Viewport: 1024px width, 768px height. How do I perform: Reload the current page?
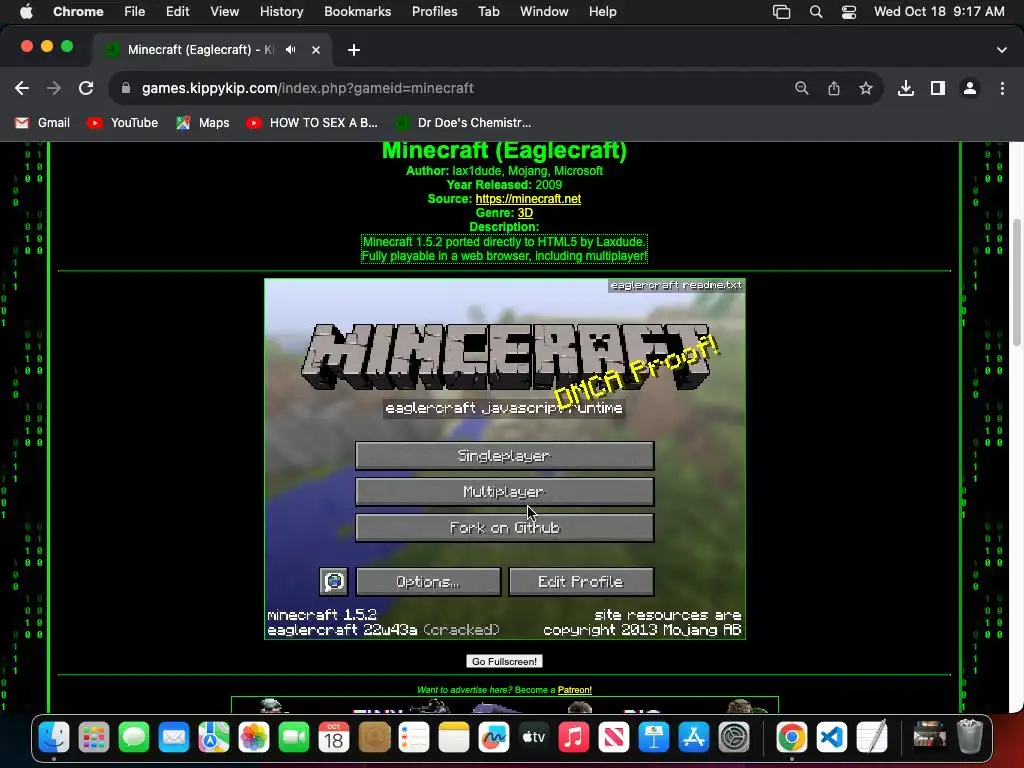(x=86, y=88)
